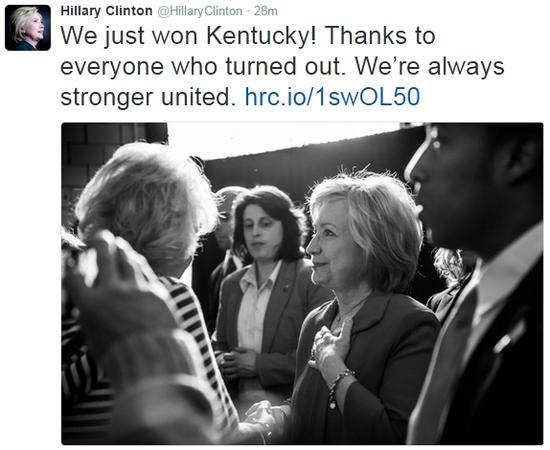Open the profile avatar thumbnail beside the tweet
550x450 pixels.
pos(28,28)
